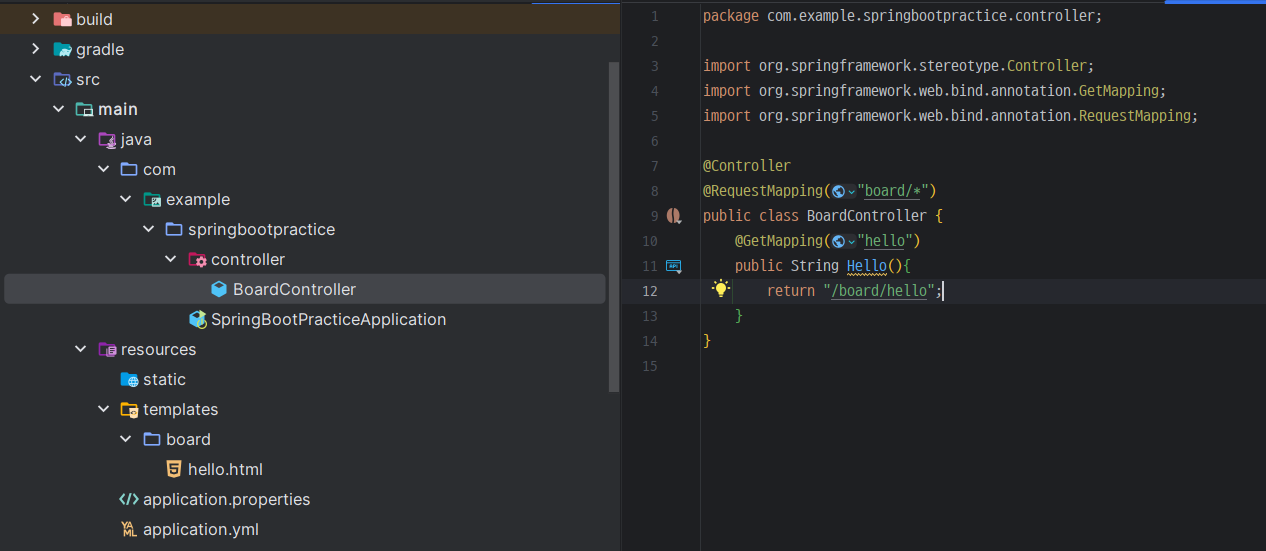Image resolution: width=1266 pixels, height=551 pixels.
Task: Click the project tree vertical scrollbar
Action: point(614,225)
